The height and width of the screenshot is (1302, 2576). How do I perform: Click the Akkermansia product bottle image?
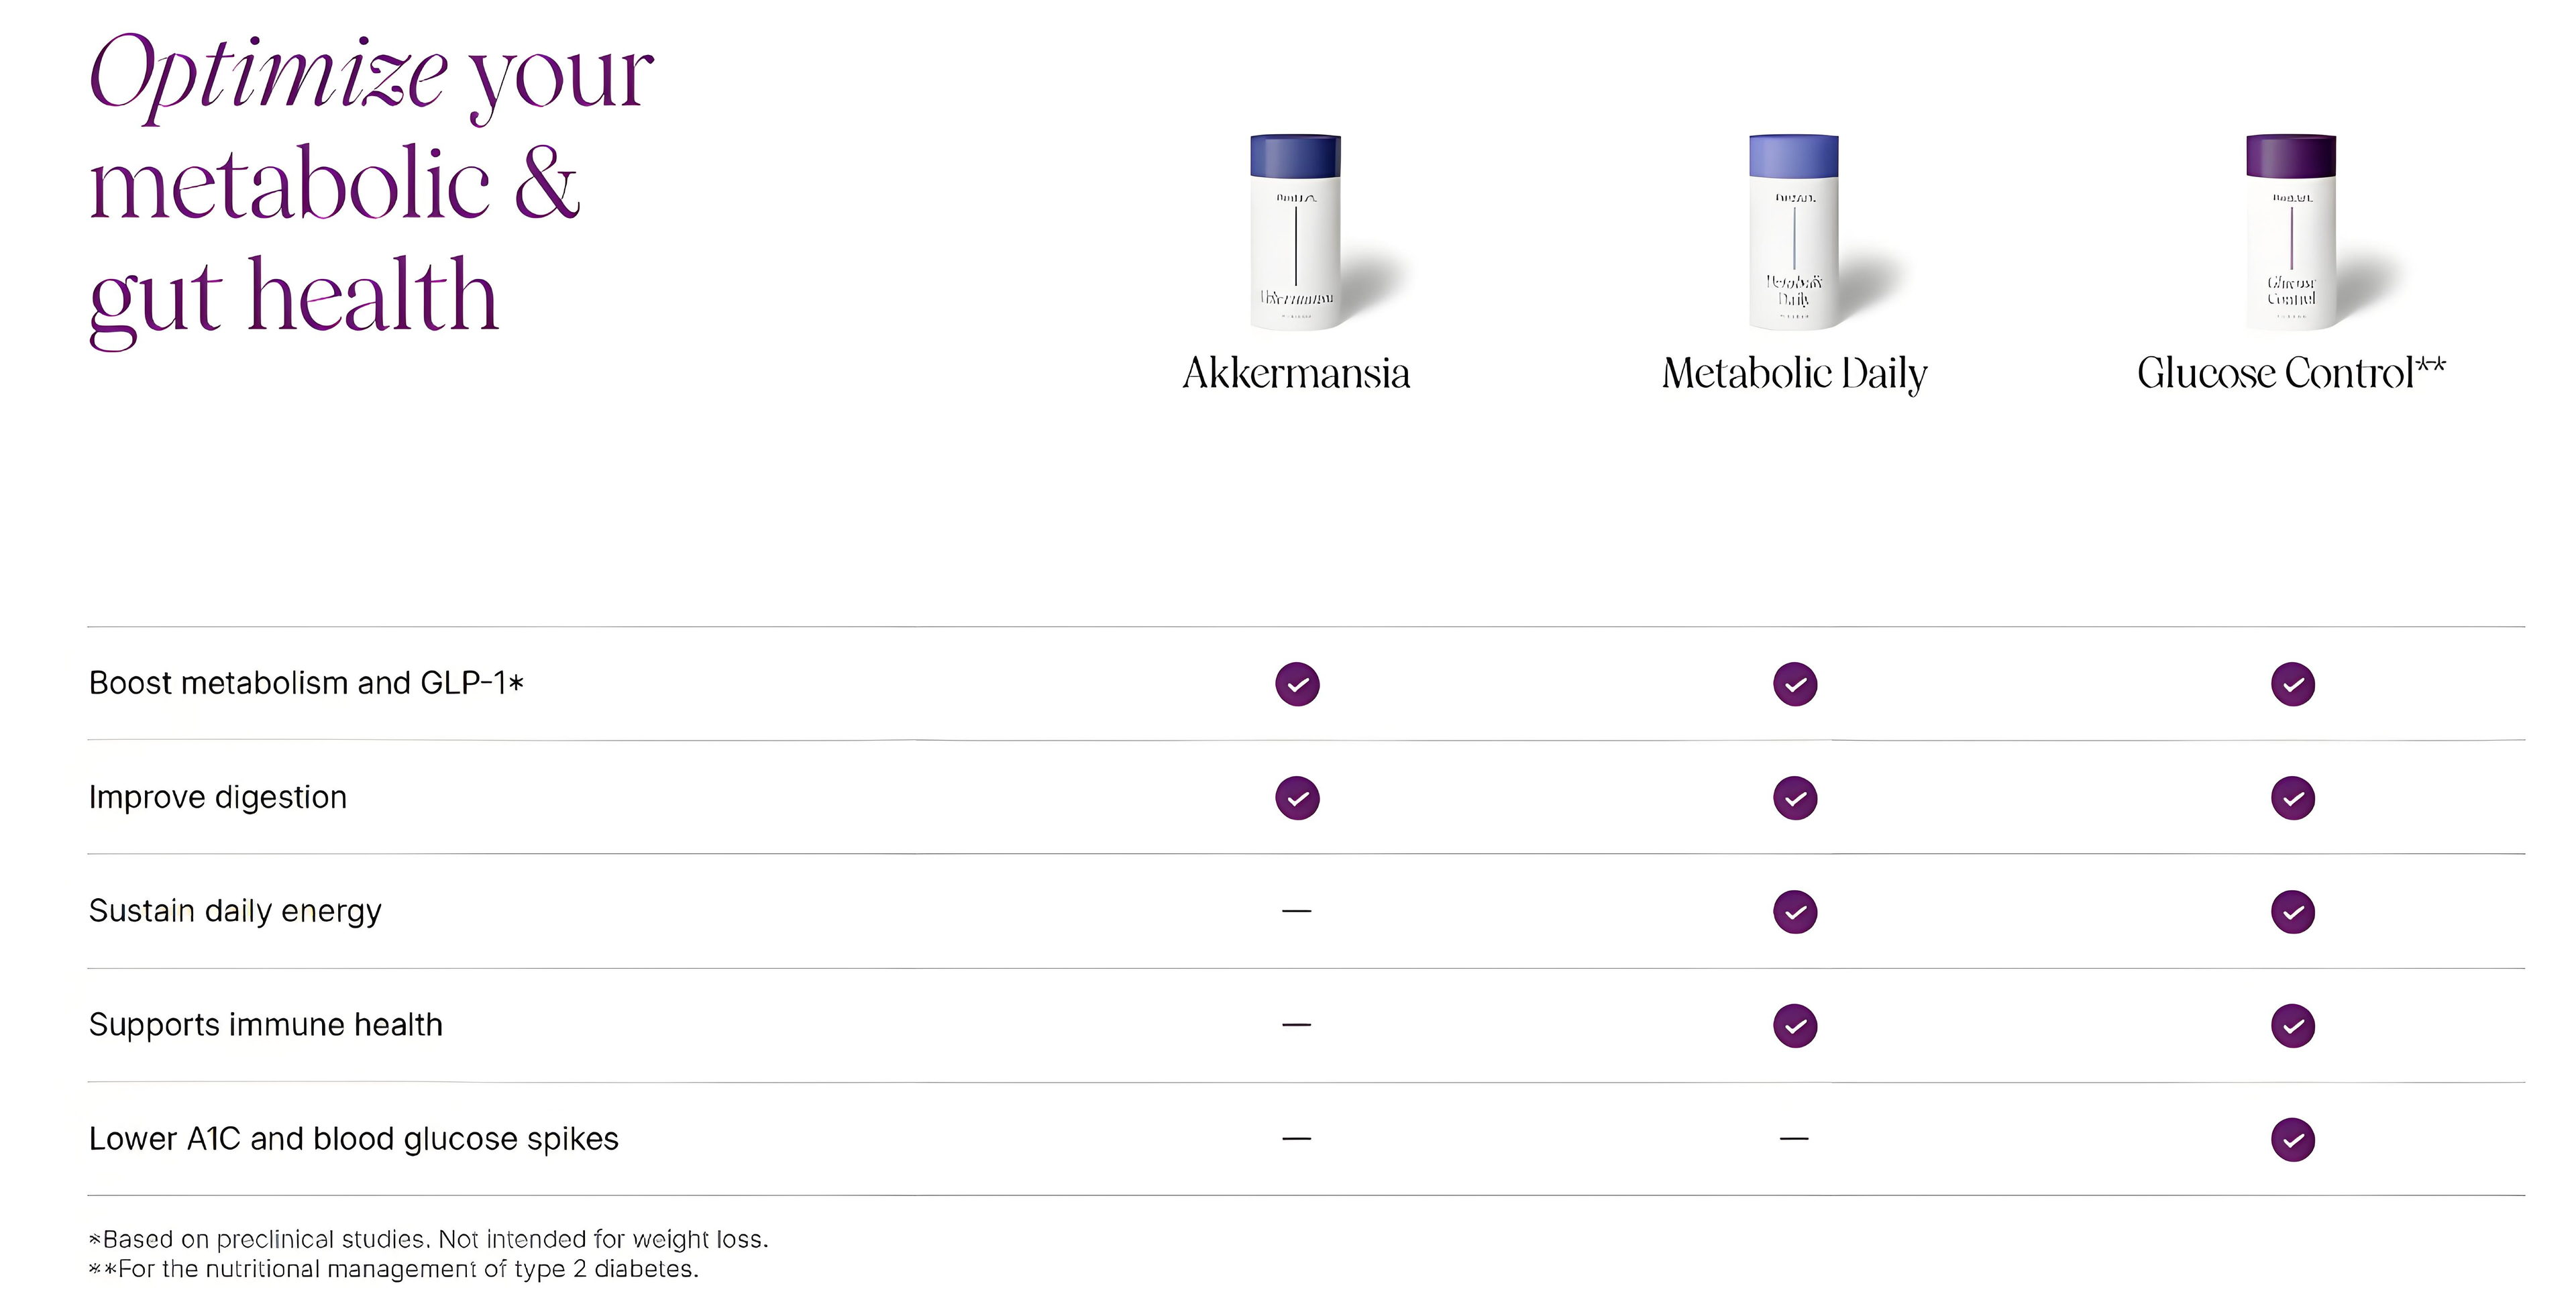[x=1296, y=232]
